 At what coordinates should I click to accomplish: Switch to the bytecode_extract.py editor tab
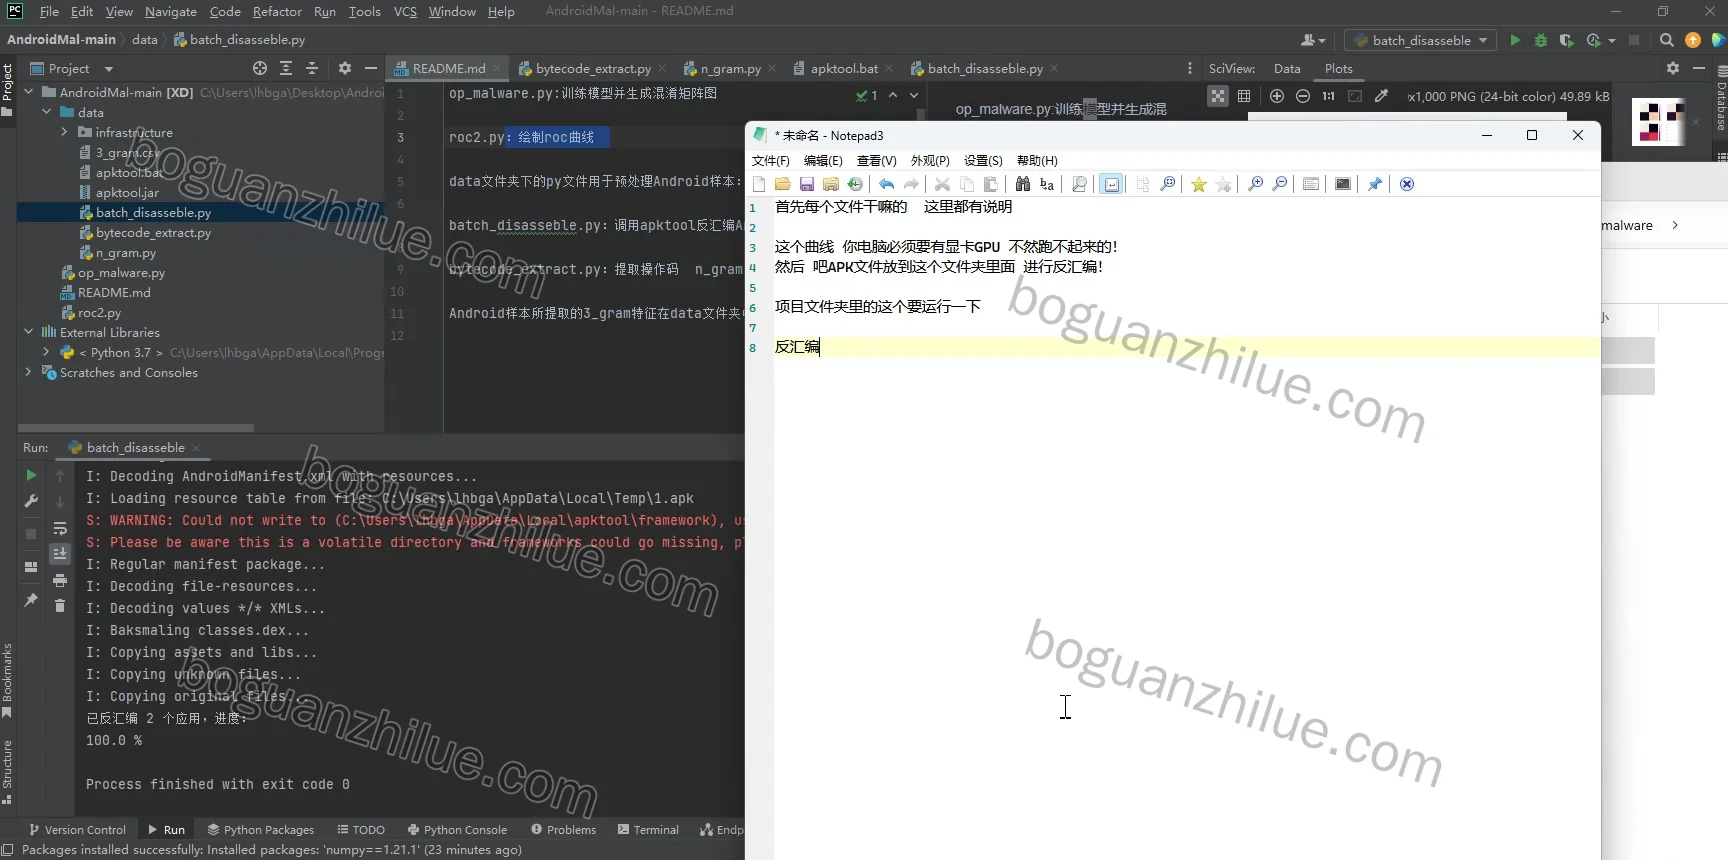click(592, 68)
